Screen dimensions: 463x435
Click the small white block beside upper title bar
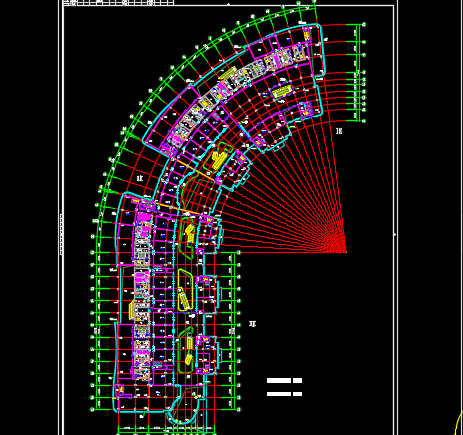(297, 380)
